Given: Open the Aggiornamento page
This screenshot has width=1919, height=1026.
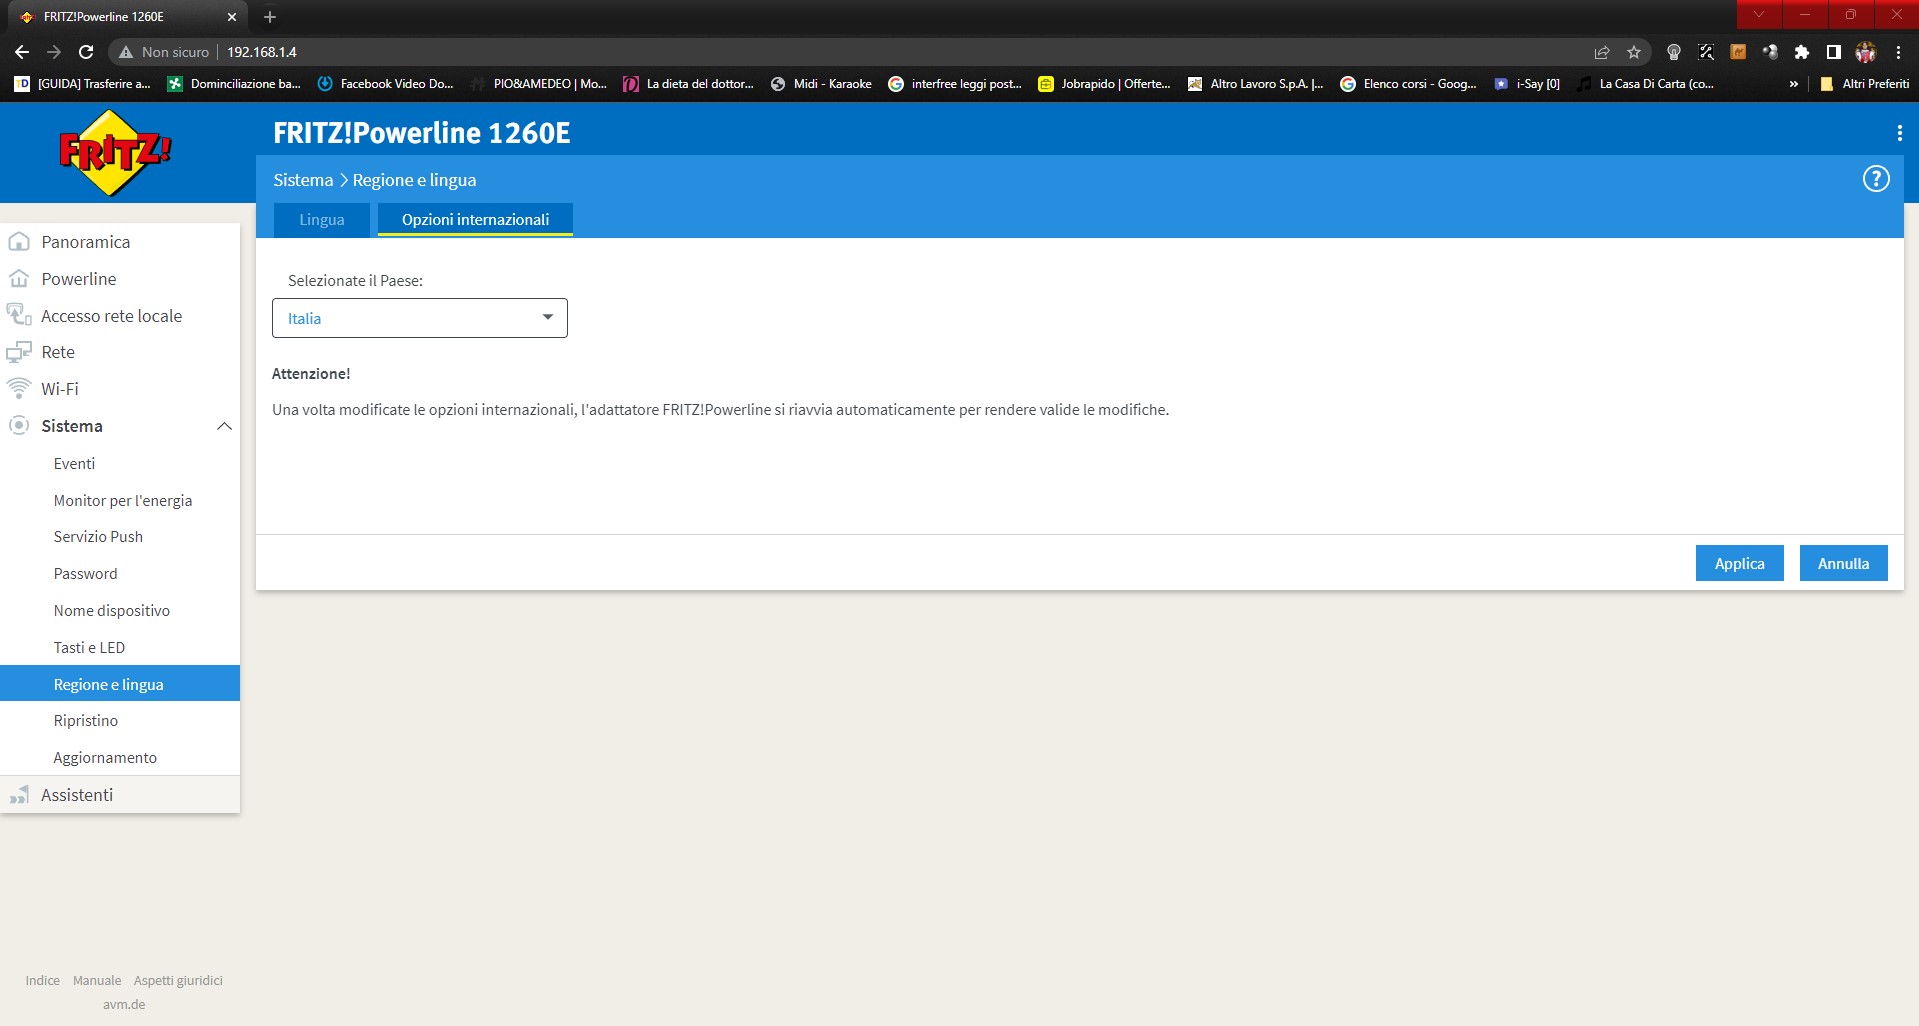Looking at the screenshot, I should coord(105,758).
